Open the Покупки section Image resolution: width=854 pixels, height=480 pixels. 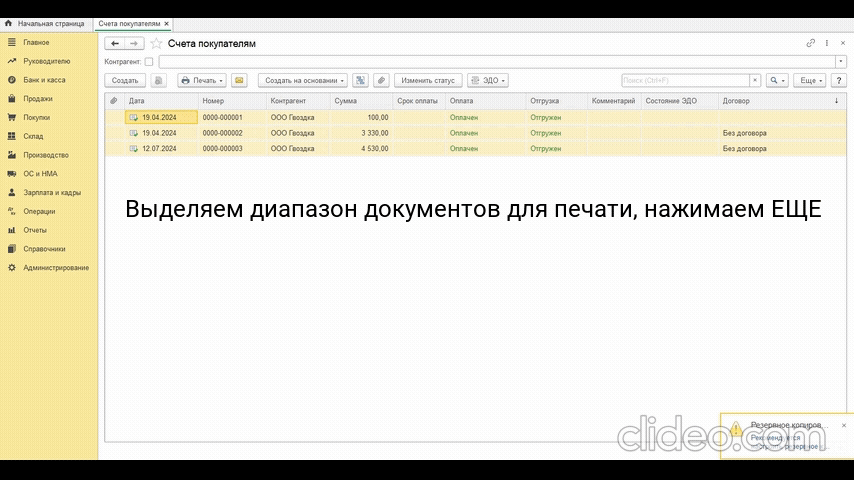(36, 117)
